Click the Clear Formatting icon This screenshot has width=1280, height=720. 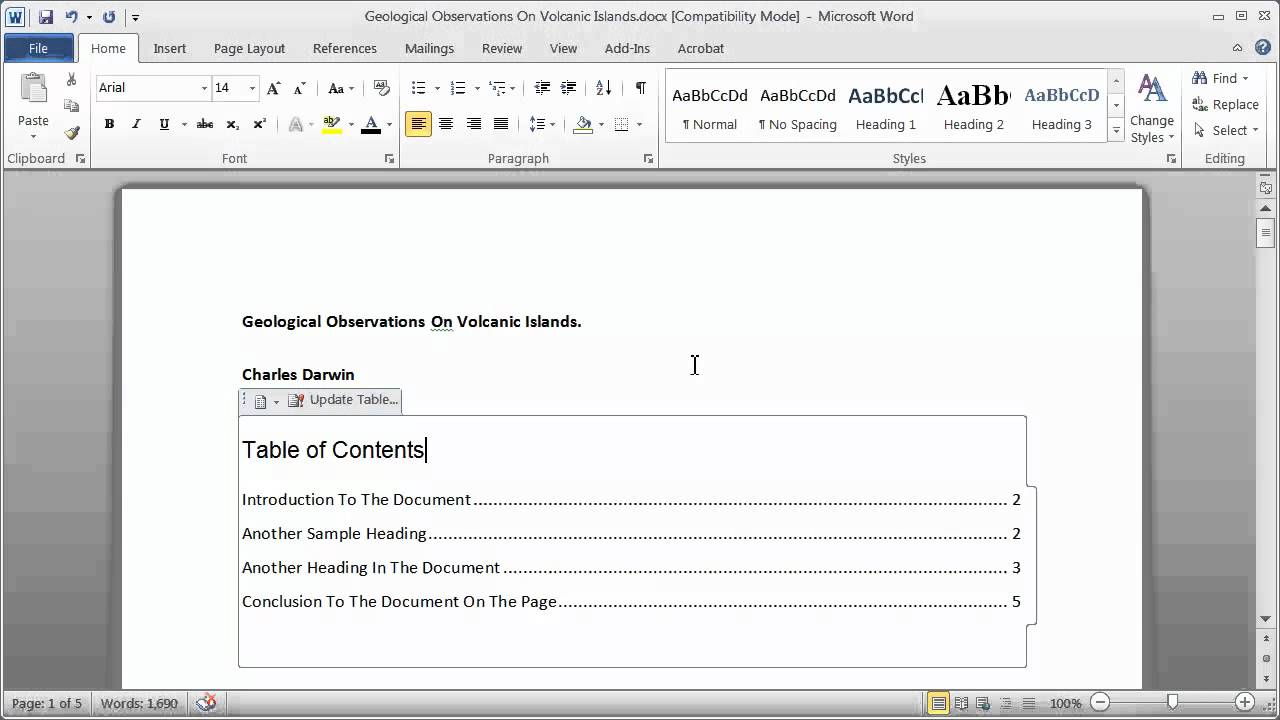click(x=381, y=88)
